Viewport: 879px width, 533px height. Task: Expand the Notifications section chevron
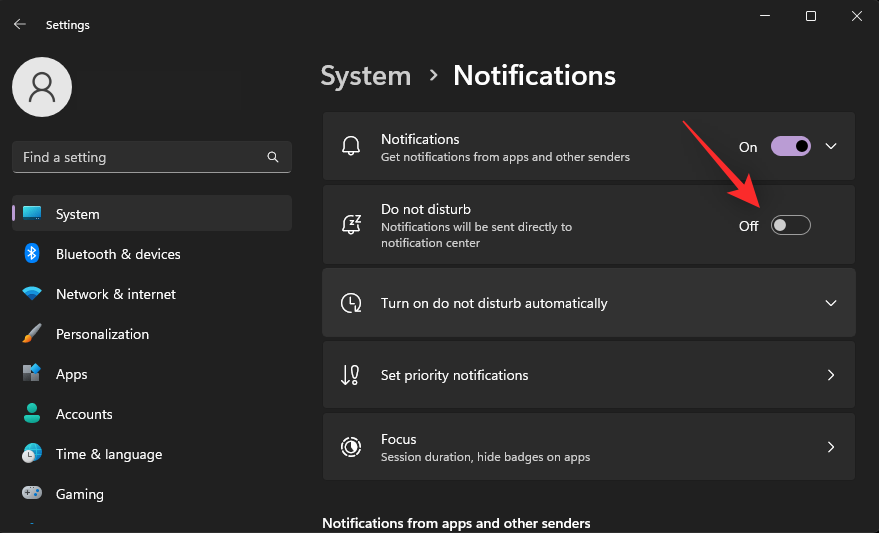click(x=831, y=147)
